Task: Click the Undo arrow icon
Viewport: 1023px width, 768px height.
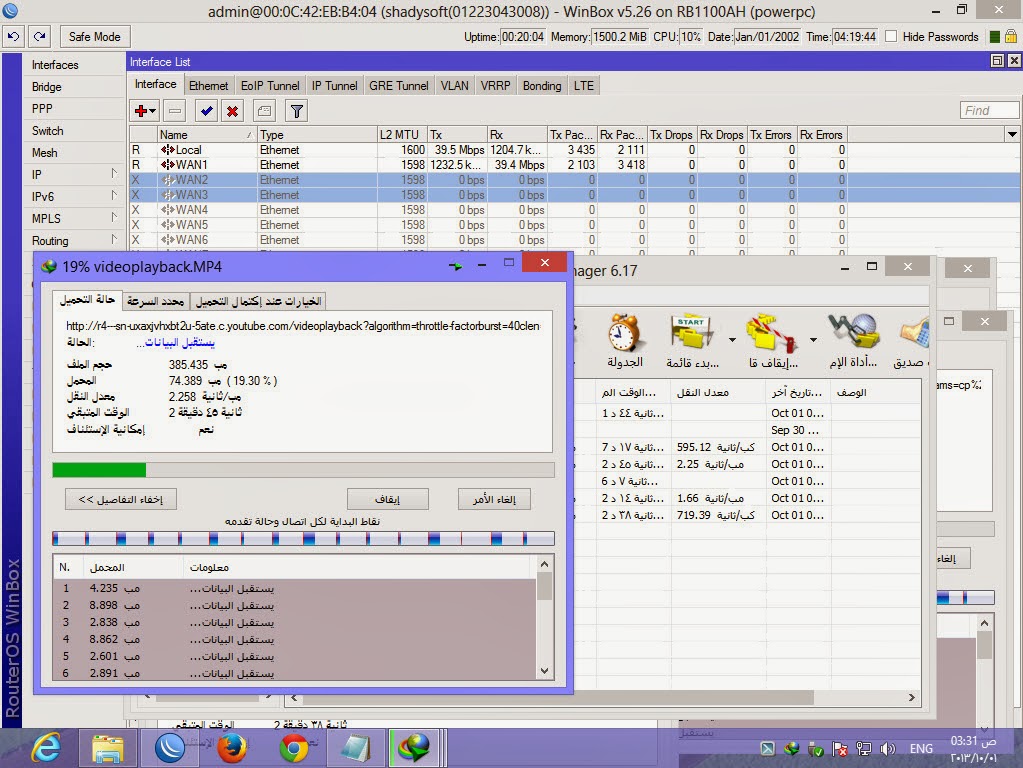Action: (14, 37)
